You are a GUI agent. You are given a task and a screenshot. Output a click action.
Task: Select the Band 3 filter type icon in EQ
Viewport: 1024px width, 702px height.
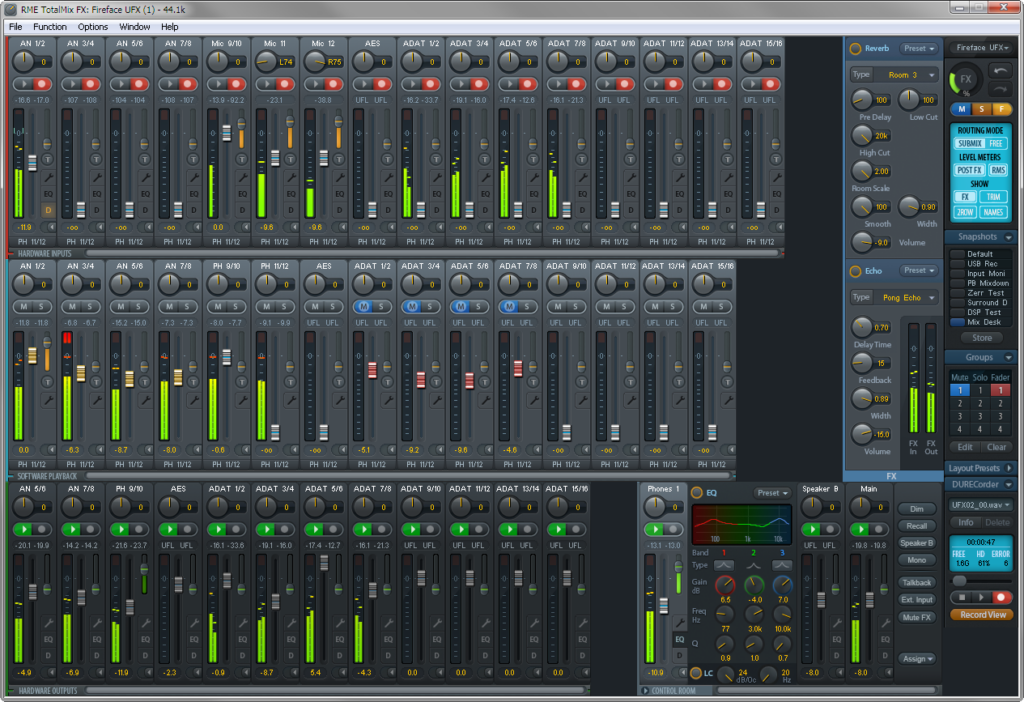click(x=781, y=565)
